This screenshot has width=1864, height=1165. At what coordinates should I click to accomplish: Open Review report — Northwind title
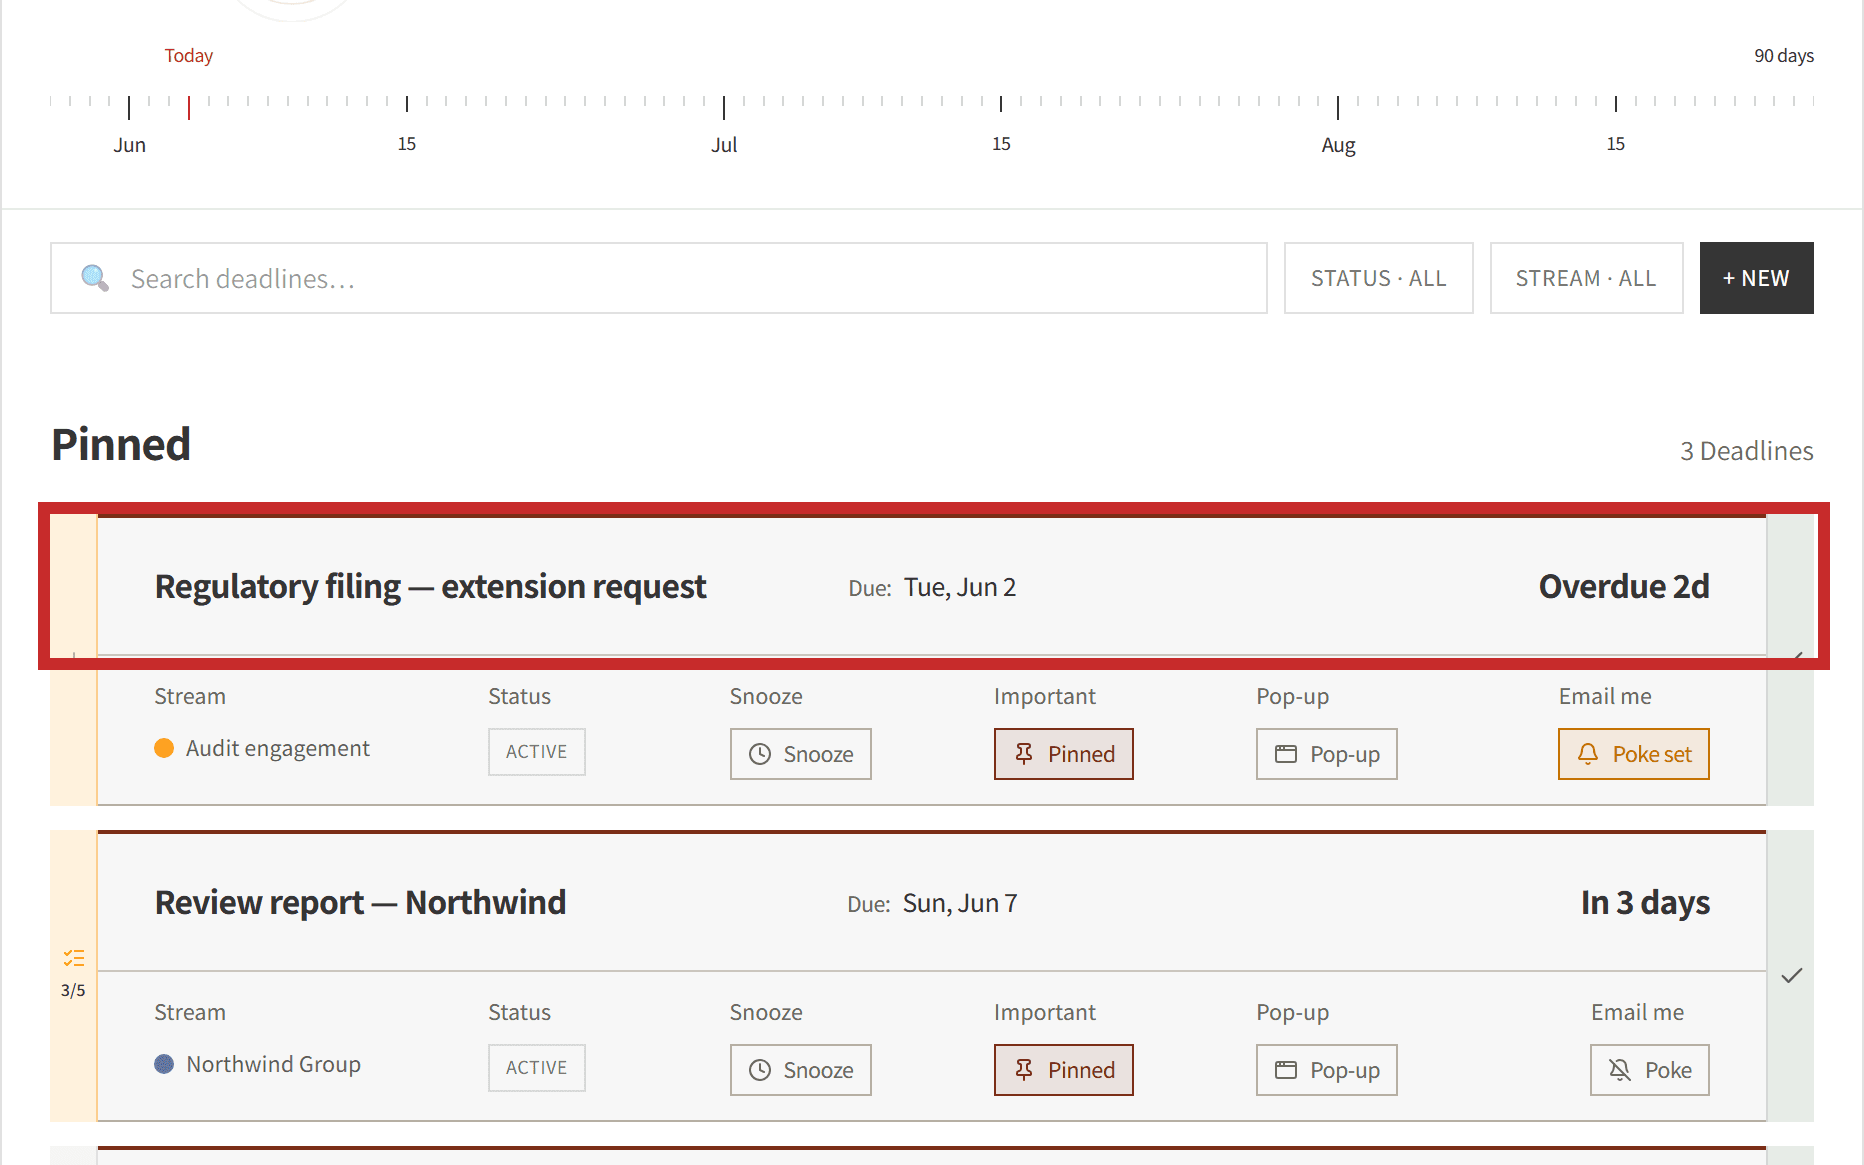click(360, 902)
